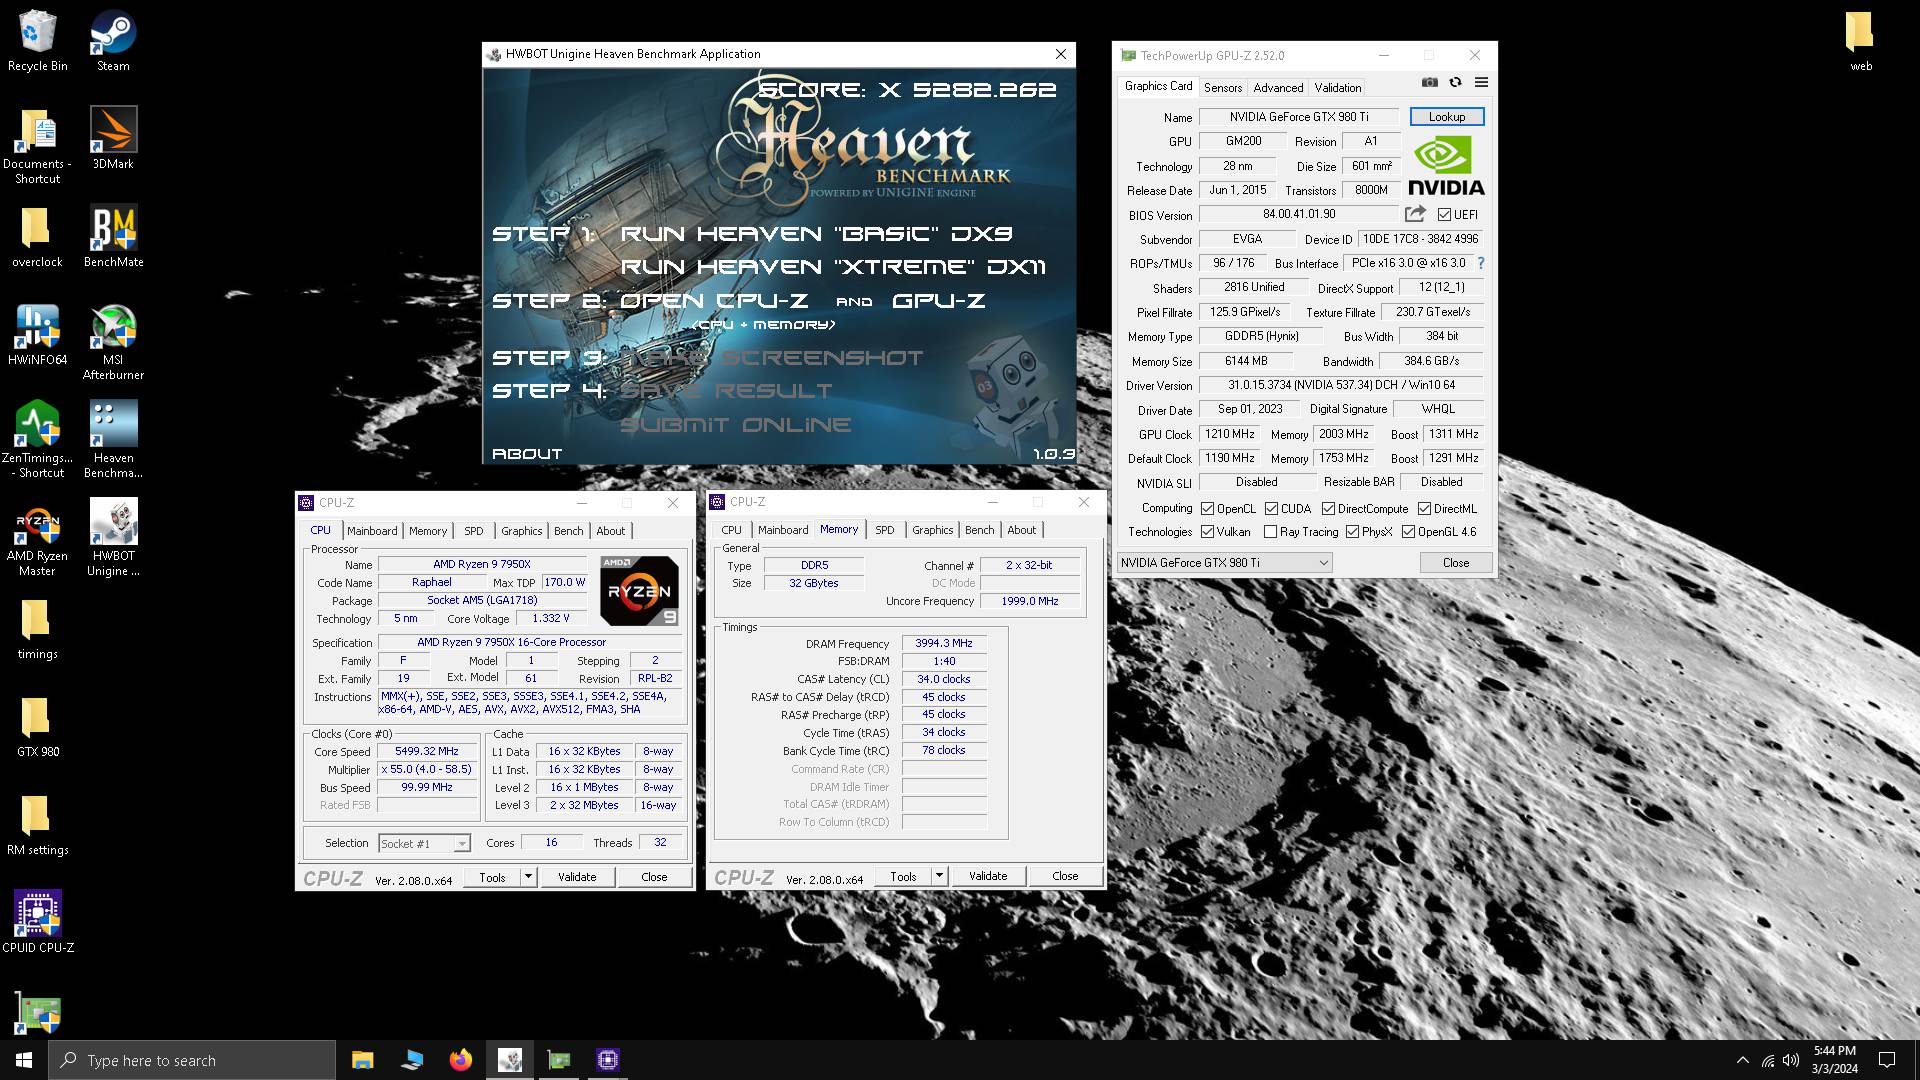Image resolution: width=1920 pixels, height=1080 pixels.
Task: Enable the Ray Tracing checkbox
Action: pyautogui.click(x=1270, y=532)
